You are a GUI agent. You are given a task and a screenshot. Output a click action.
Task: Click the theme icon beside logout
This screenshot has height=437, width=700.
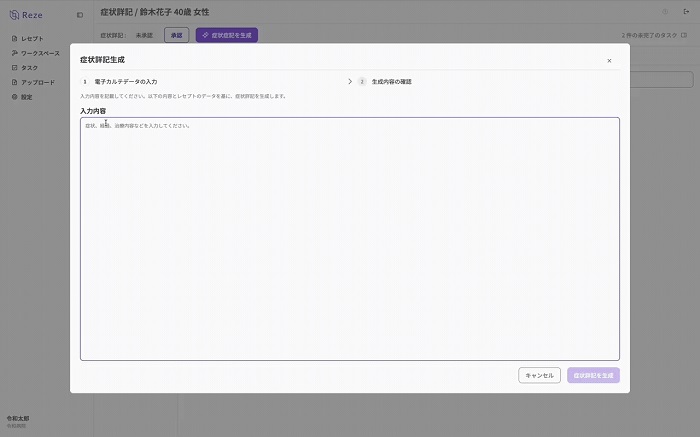coord(665,11)
